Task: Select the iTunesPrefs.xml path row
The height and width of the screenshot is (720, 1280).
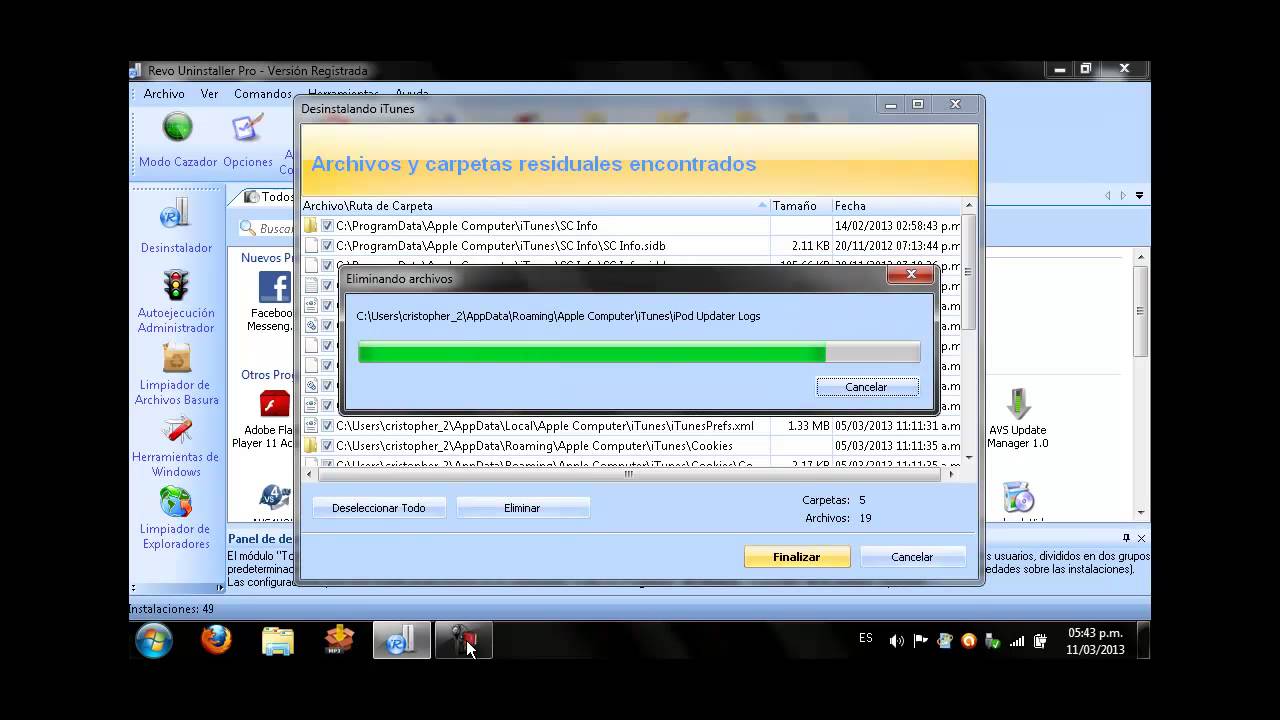Action: (545, 426)
